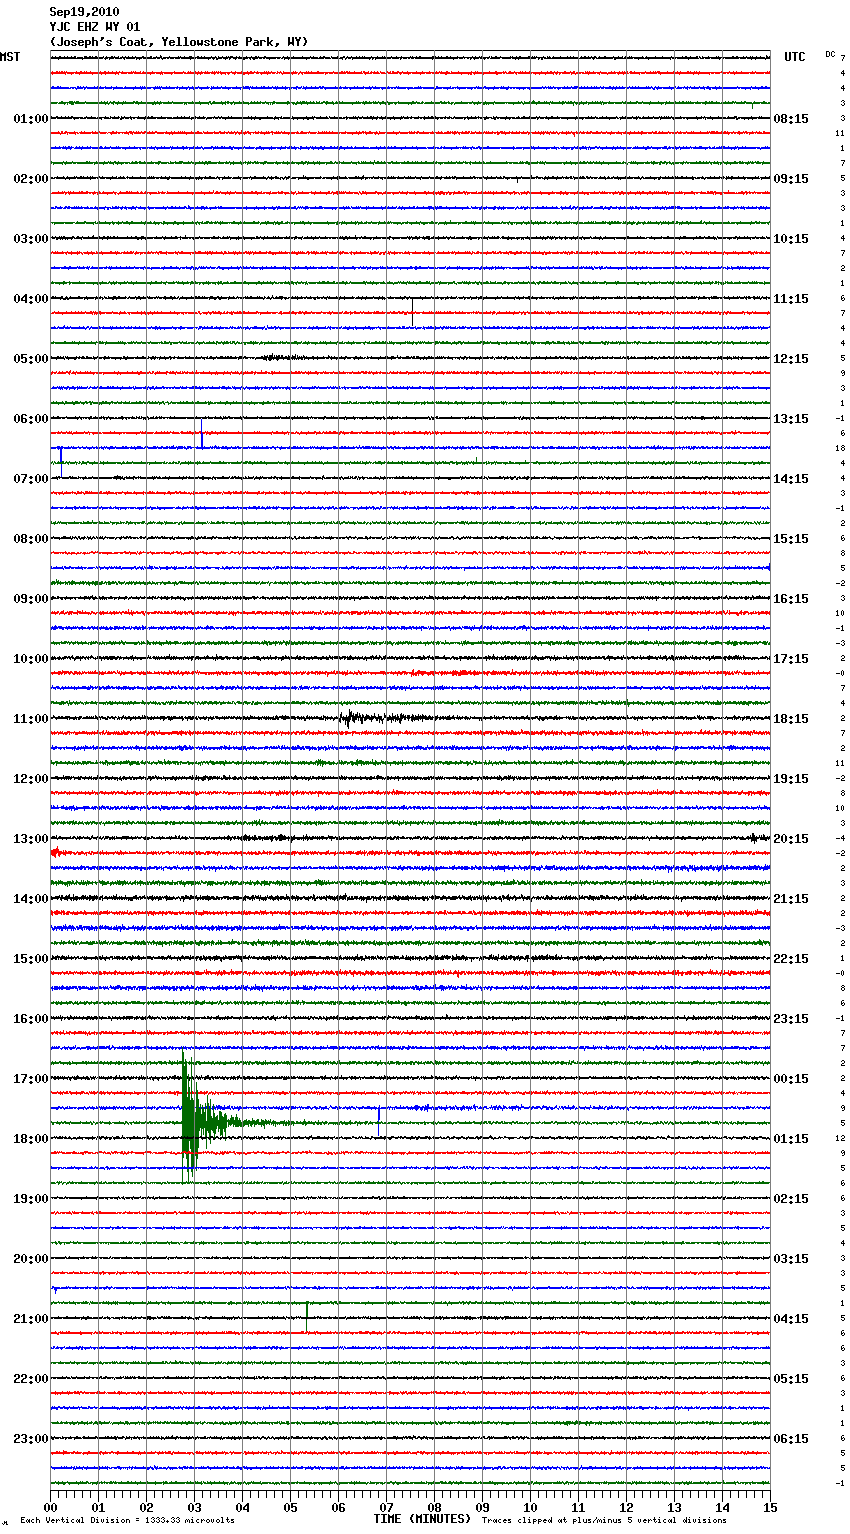The height and width of the screenshot is (1534, 850).
Task: Click the UTC time label 08:15
Action: click(791, 119)
